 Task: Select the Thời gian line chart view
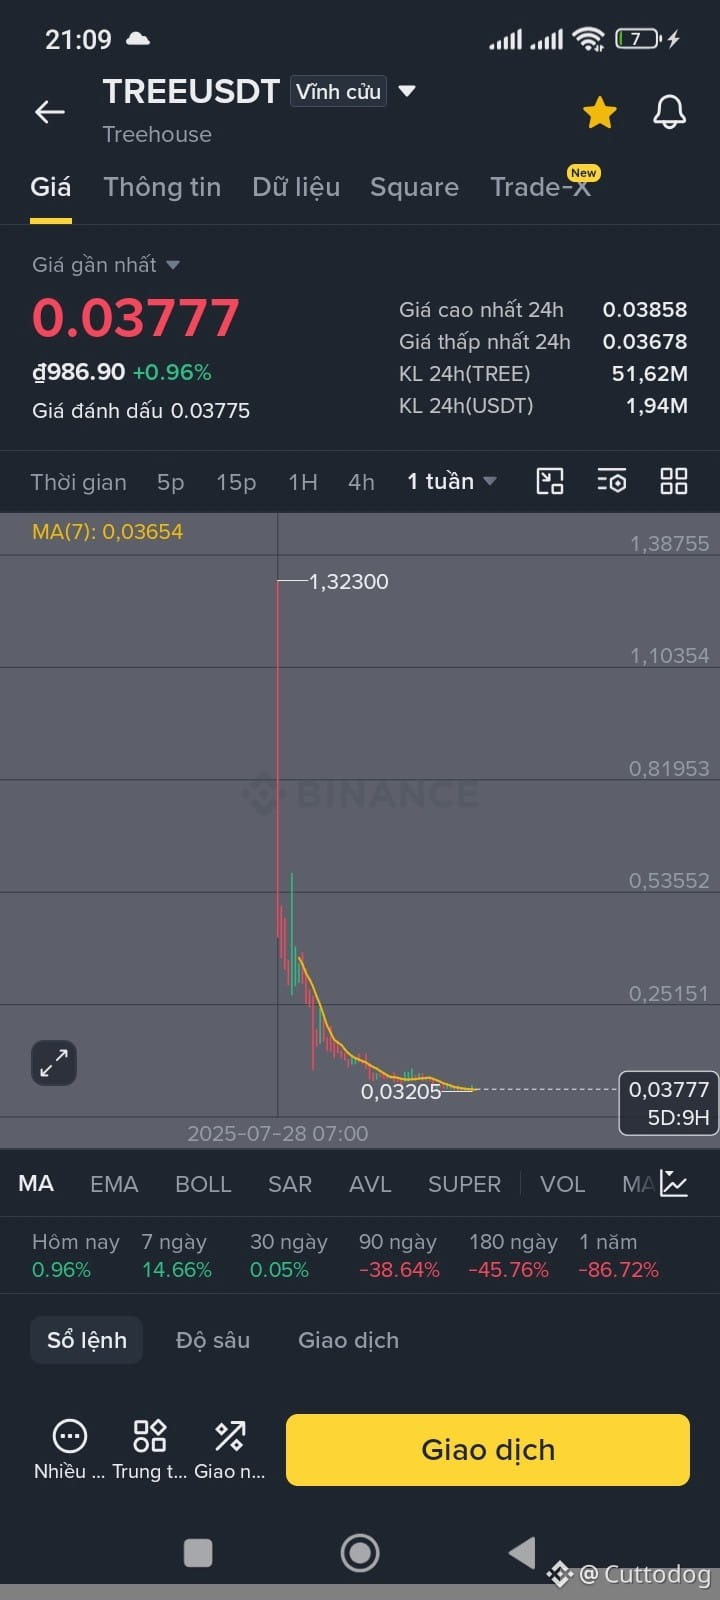click(78, 482)
